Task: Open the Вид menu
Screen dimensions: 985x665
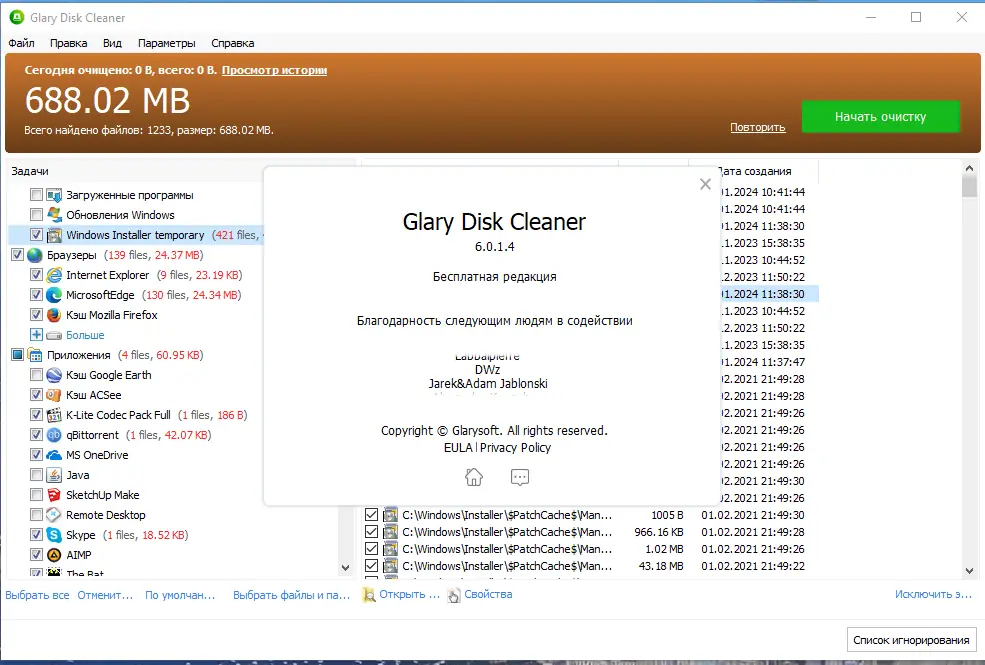Action: coord(112,43)
